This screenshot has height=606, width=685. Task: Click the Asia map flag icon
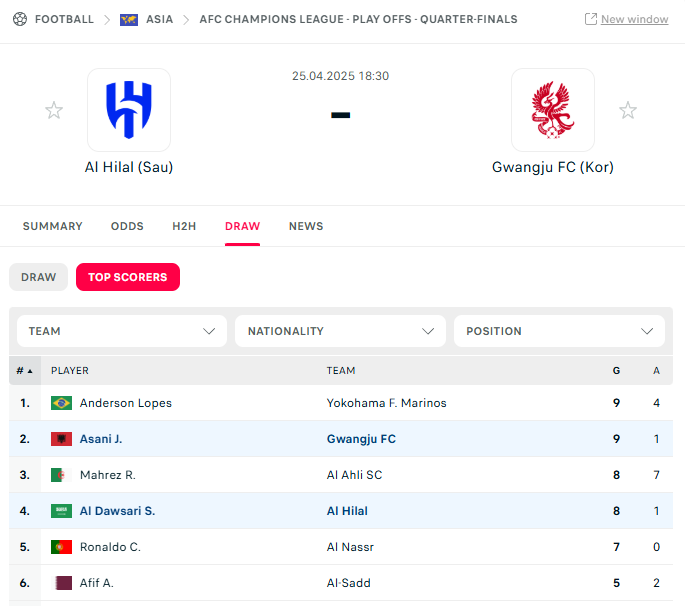click(x=129, y=20)
